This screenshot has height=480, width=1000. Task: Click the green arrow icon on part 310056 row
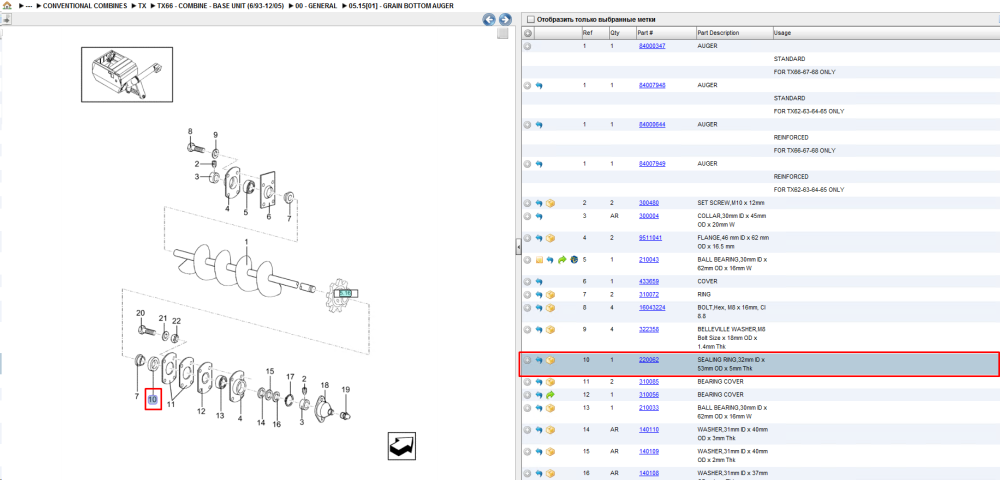550,395
